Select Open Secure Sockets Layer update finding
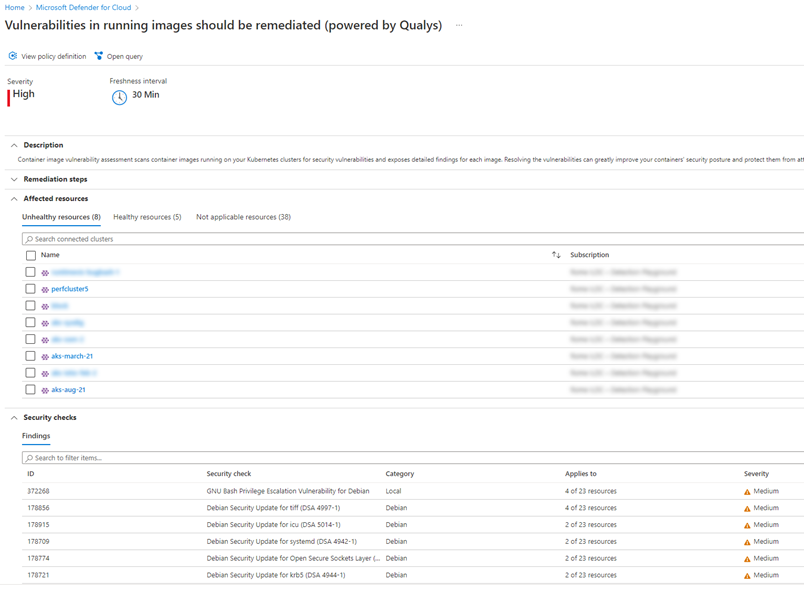 293,559
